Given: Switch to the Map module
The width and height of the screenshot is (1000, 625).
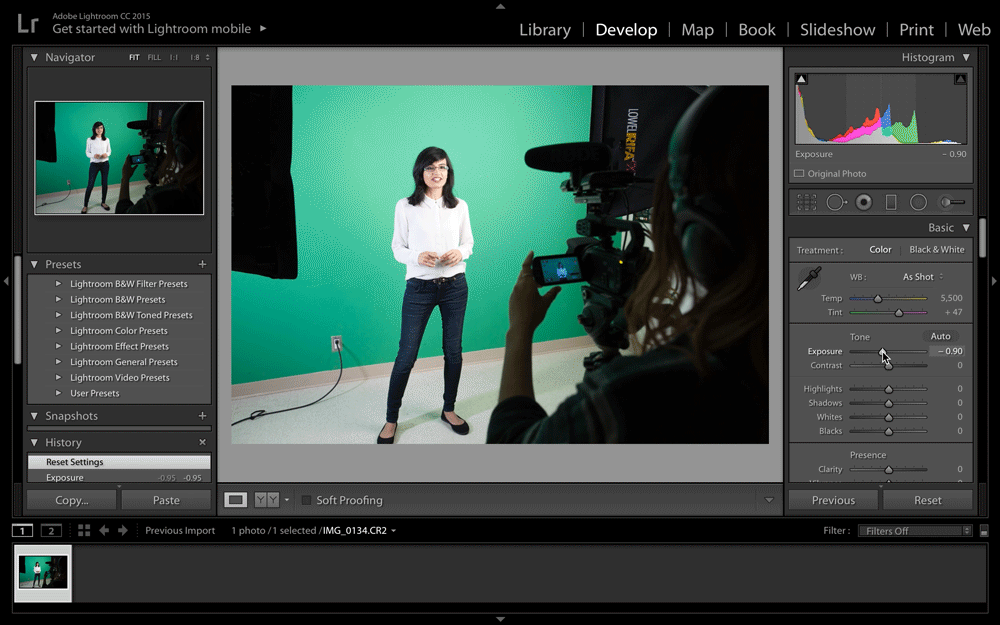Looking at the screenshot, I should [697, 30].
